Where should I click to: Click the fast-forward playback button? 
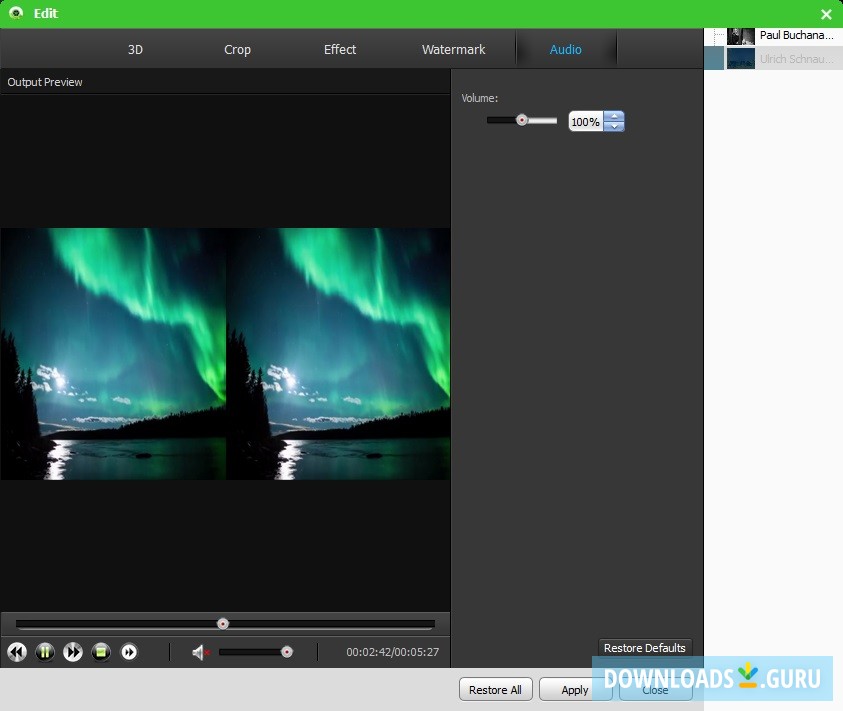(x=73, y=652)
